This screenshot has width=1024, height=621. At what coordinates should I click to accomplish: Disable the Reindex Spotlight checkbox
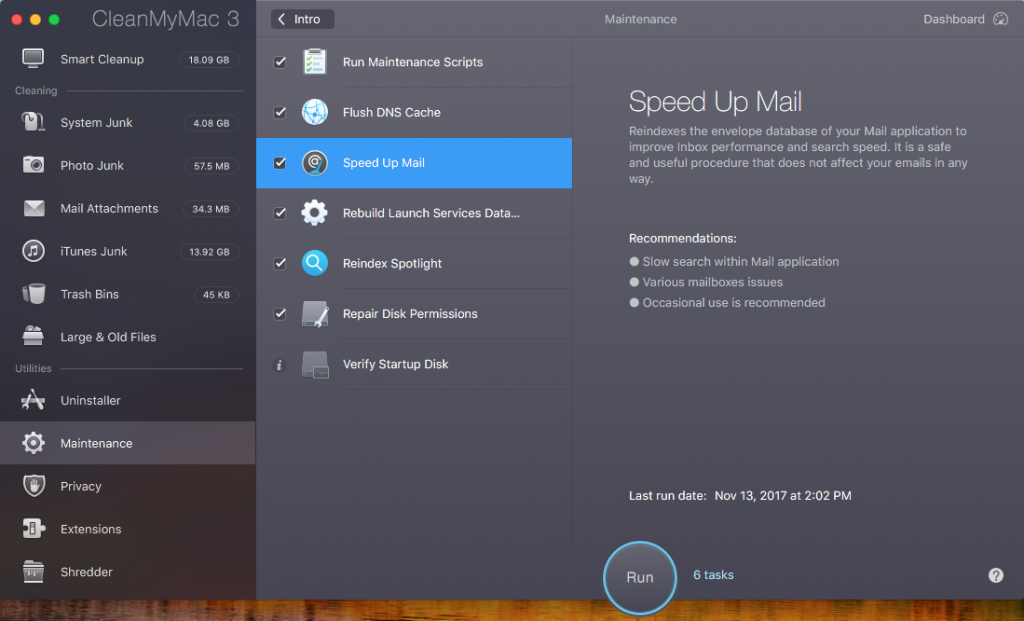[x=280, y=263]
